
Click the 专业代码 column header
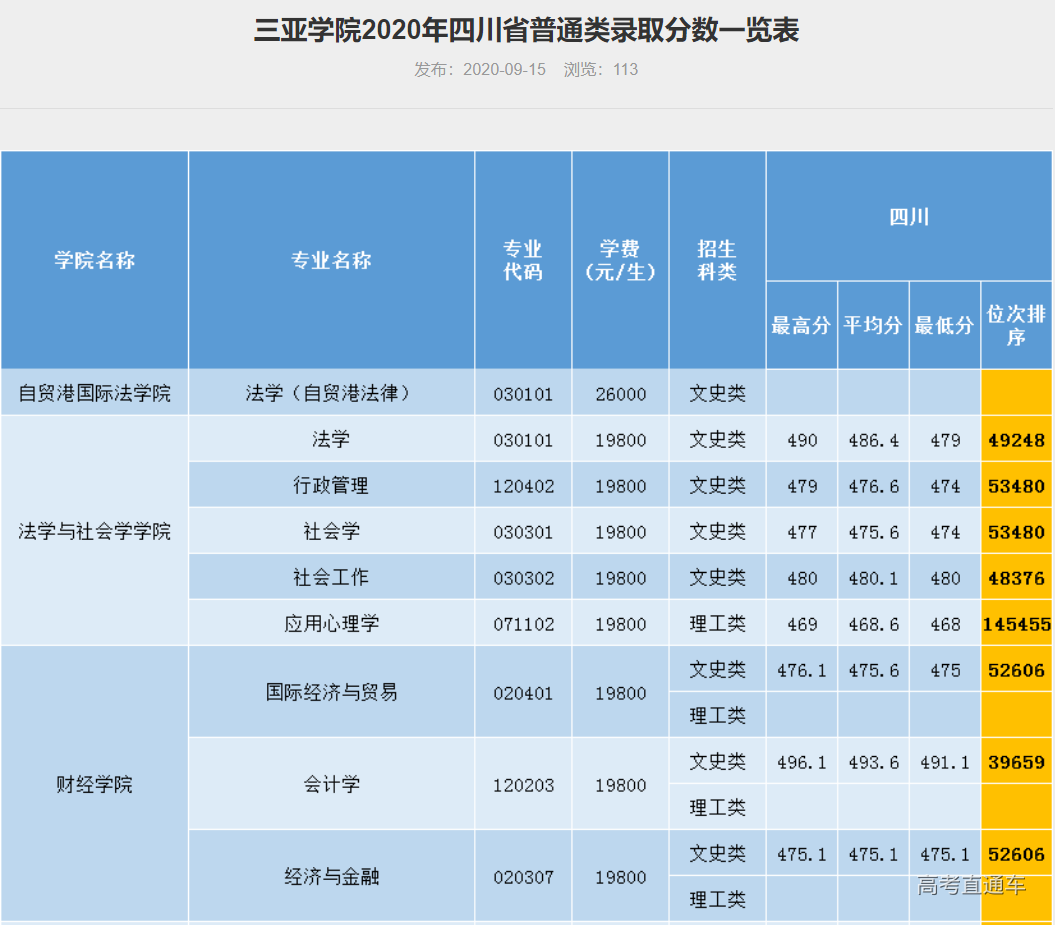coord(522,260)
